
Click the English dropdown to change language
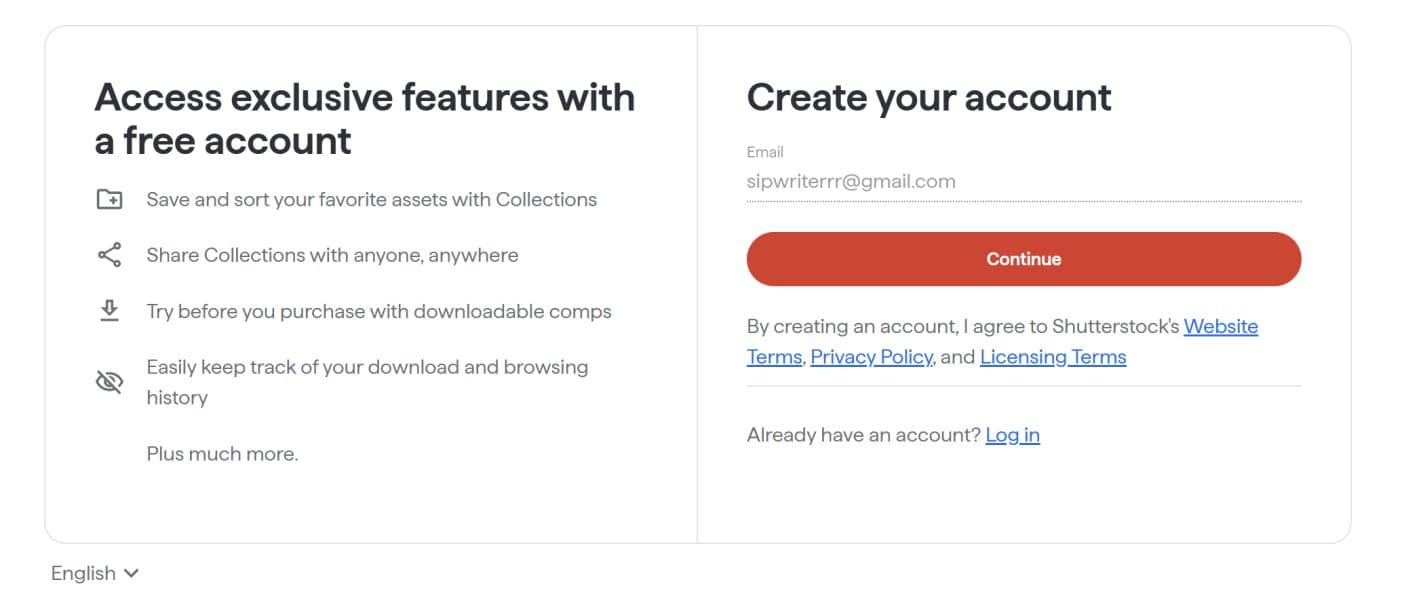pyautogui.click(x=95, y=573)
